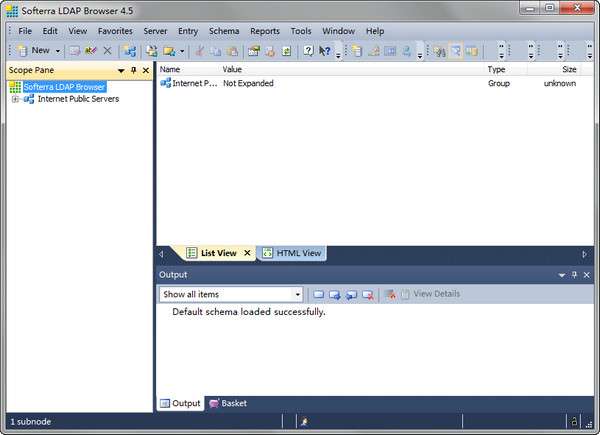600x435 pixels.
Task: Click previous message icon in Output toolbar
Action: point(351,294)
